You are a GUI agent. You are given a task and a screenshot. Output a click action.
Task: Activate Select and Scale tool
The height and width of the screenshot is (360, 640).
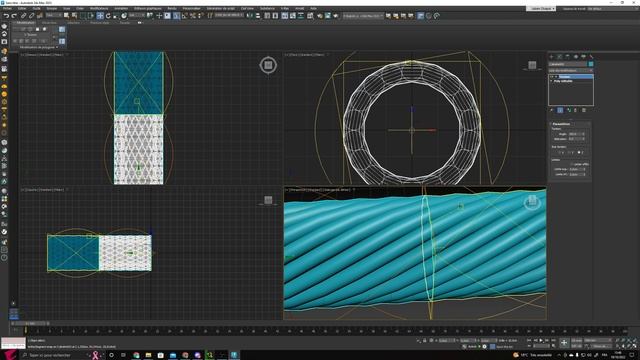pos(116,16)
